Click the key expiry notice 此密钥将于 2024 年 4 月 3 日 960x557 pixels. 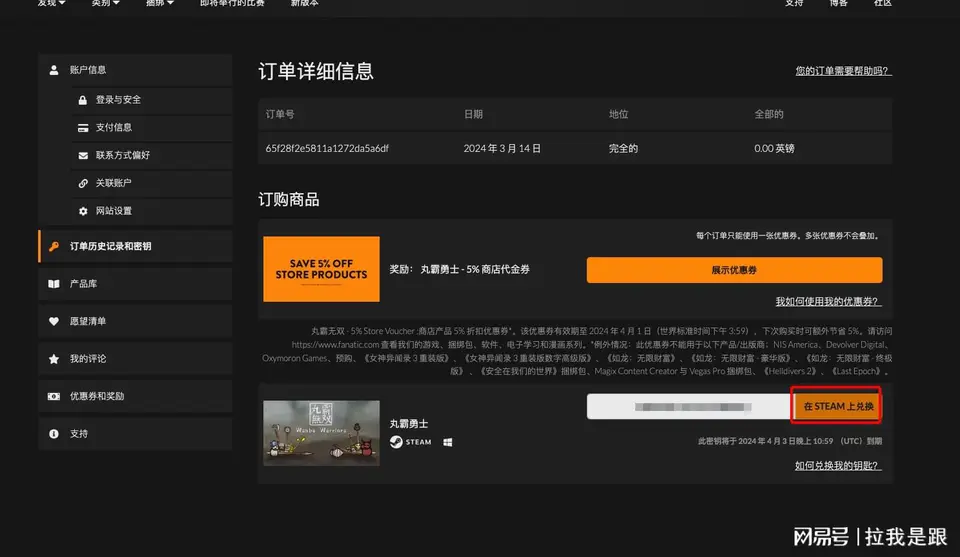[790, 441]
